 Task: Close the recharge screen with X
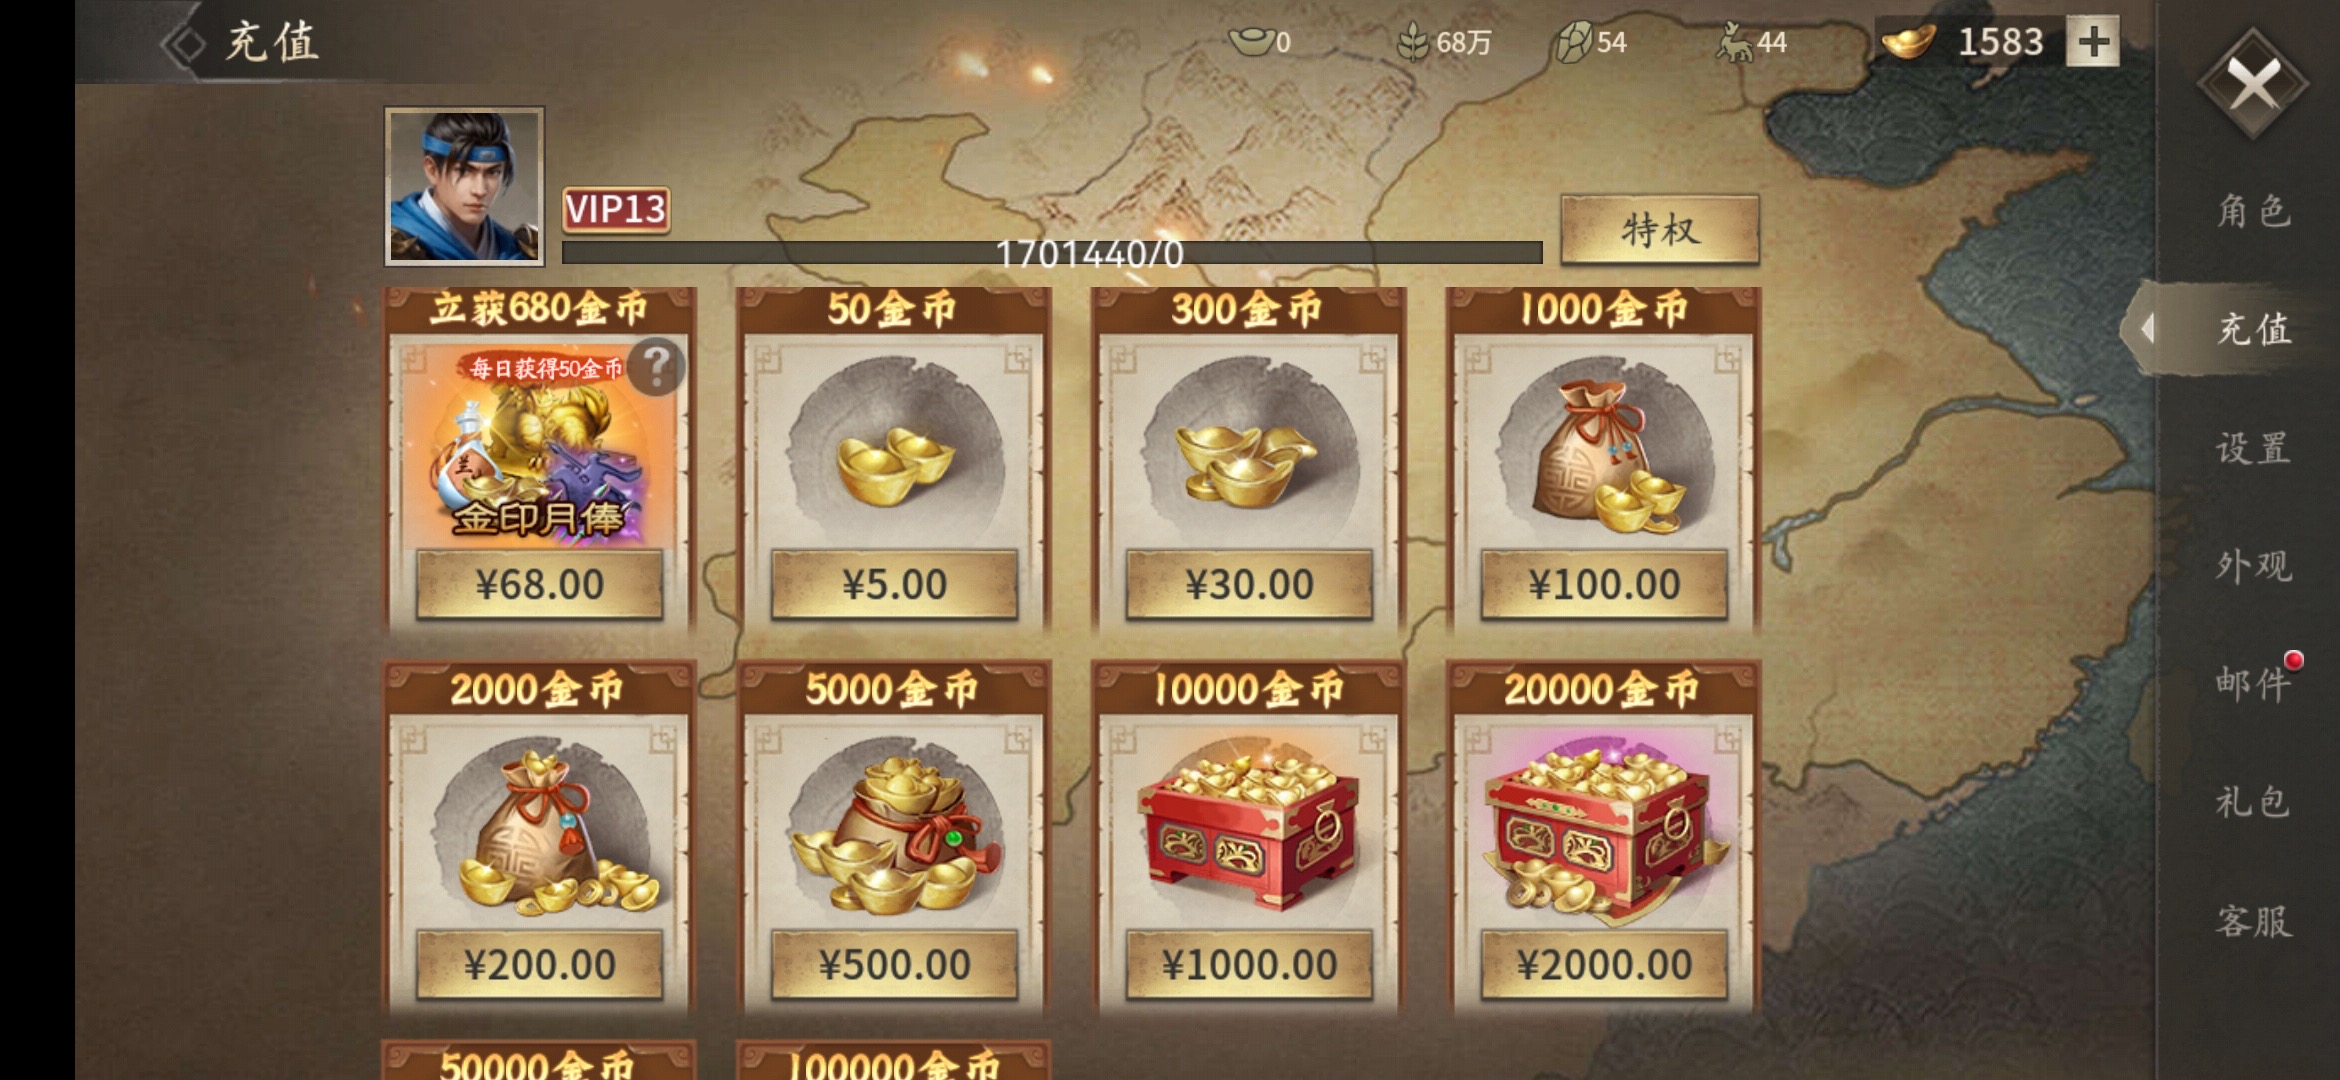coord(2253,83)
